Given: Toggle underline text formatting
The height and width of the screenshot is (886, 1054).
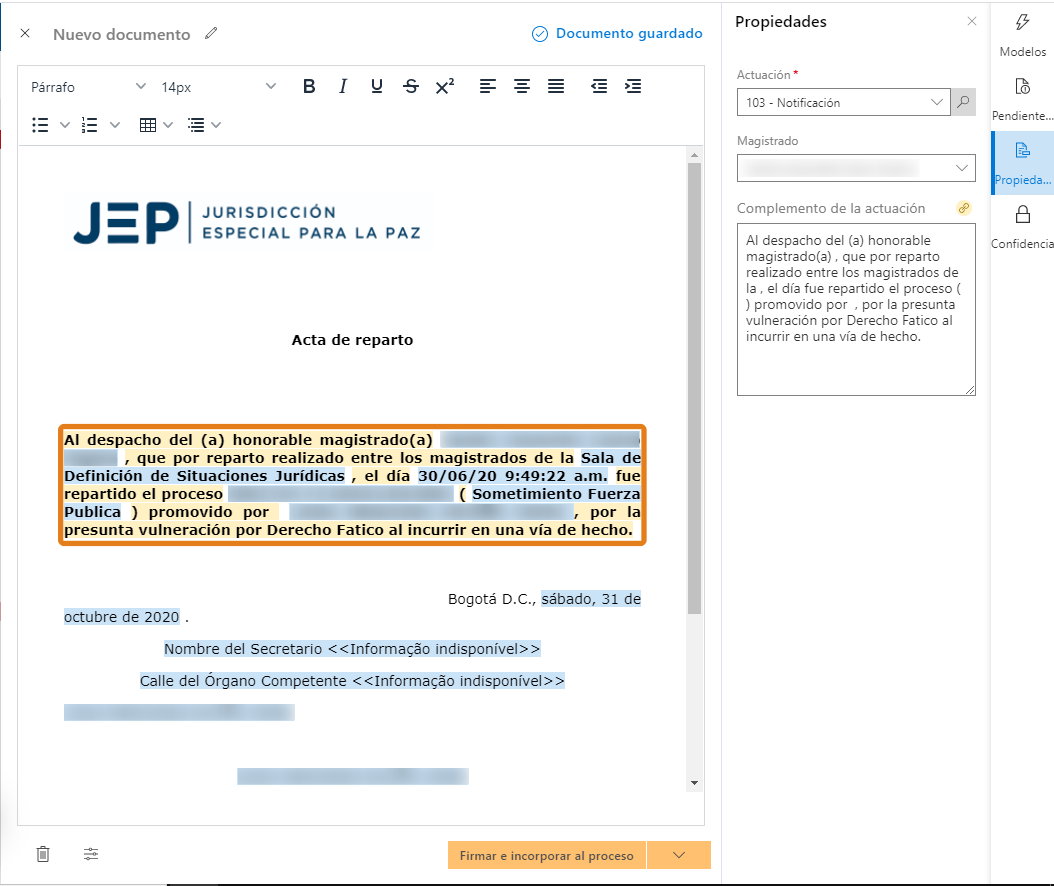Looking at the screenshot, I should pos(377,87).
